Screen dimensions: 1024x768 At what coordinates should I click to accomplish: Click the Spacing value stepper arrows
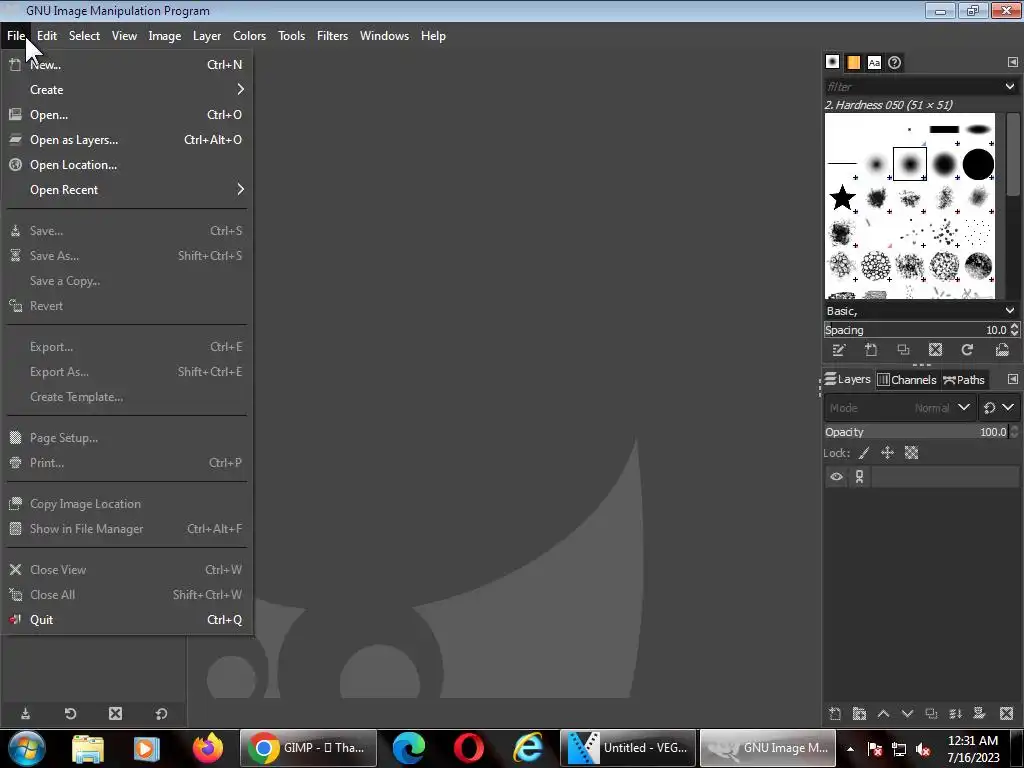click(x=1014, y=330)
